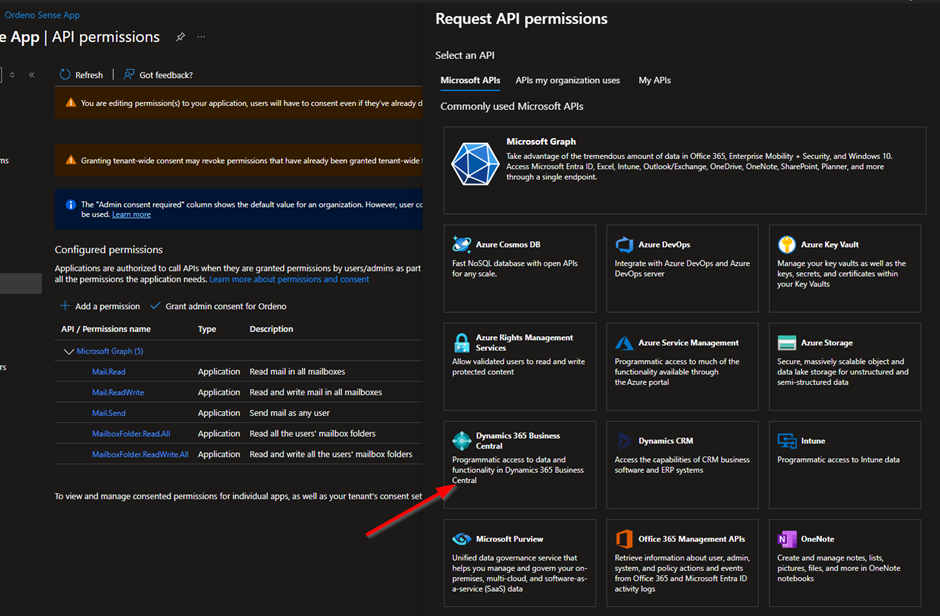
Task: Click the Azure DevOps icon
Action: (624, 244)
